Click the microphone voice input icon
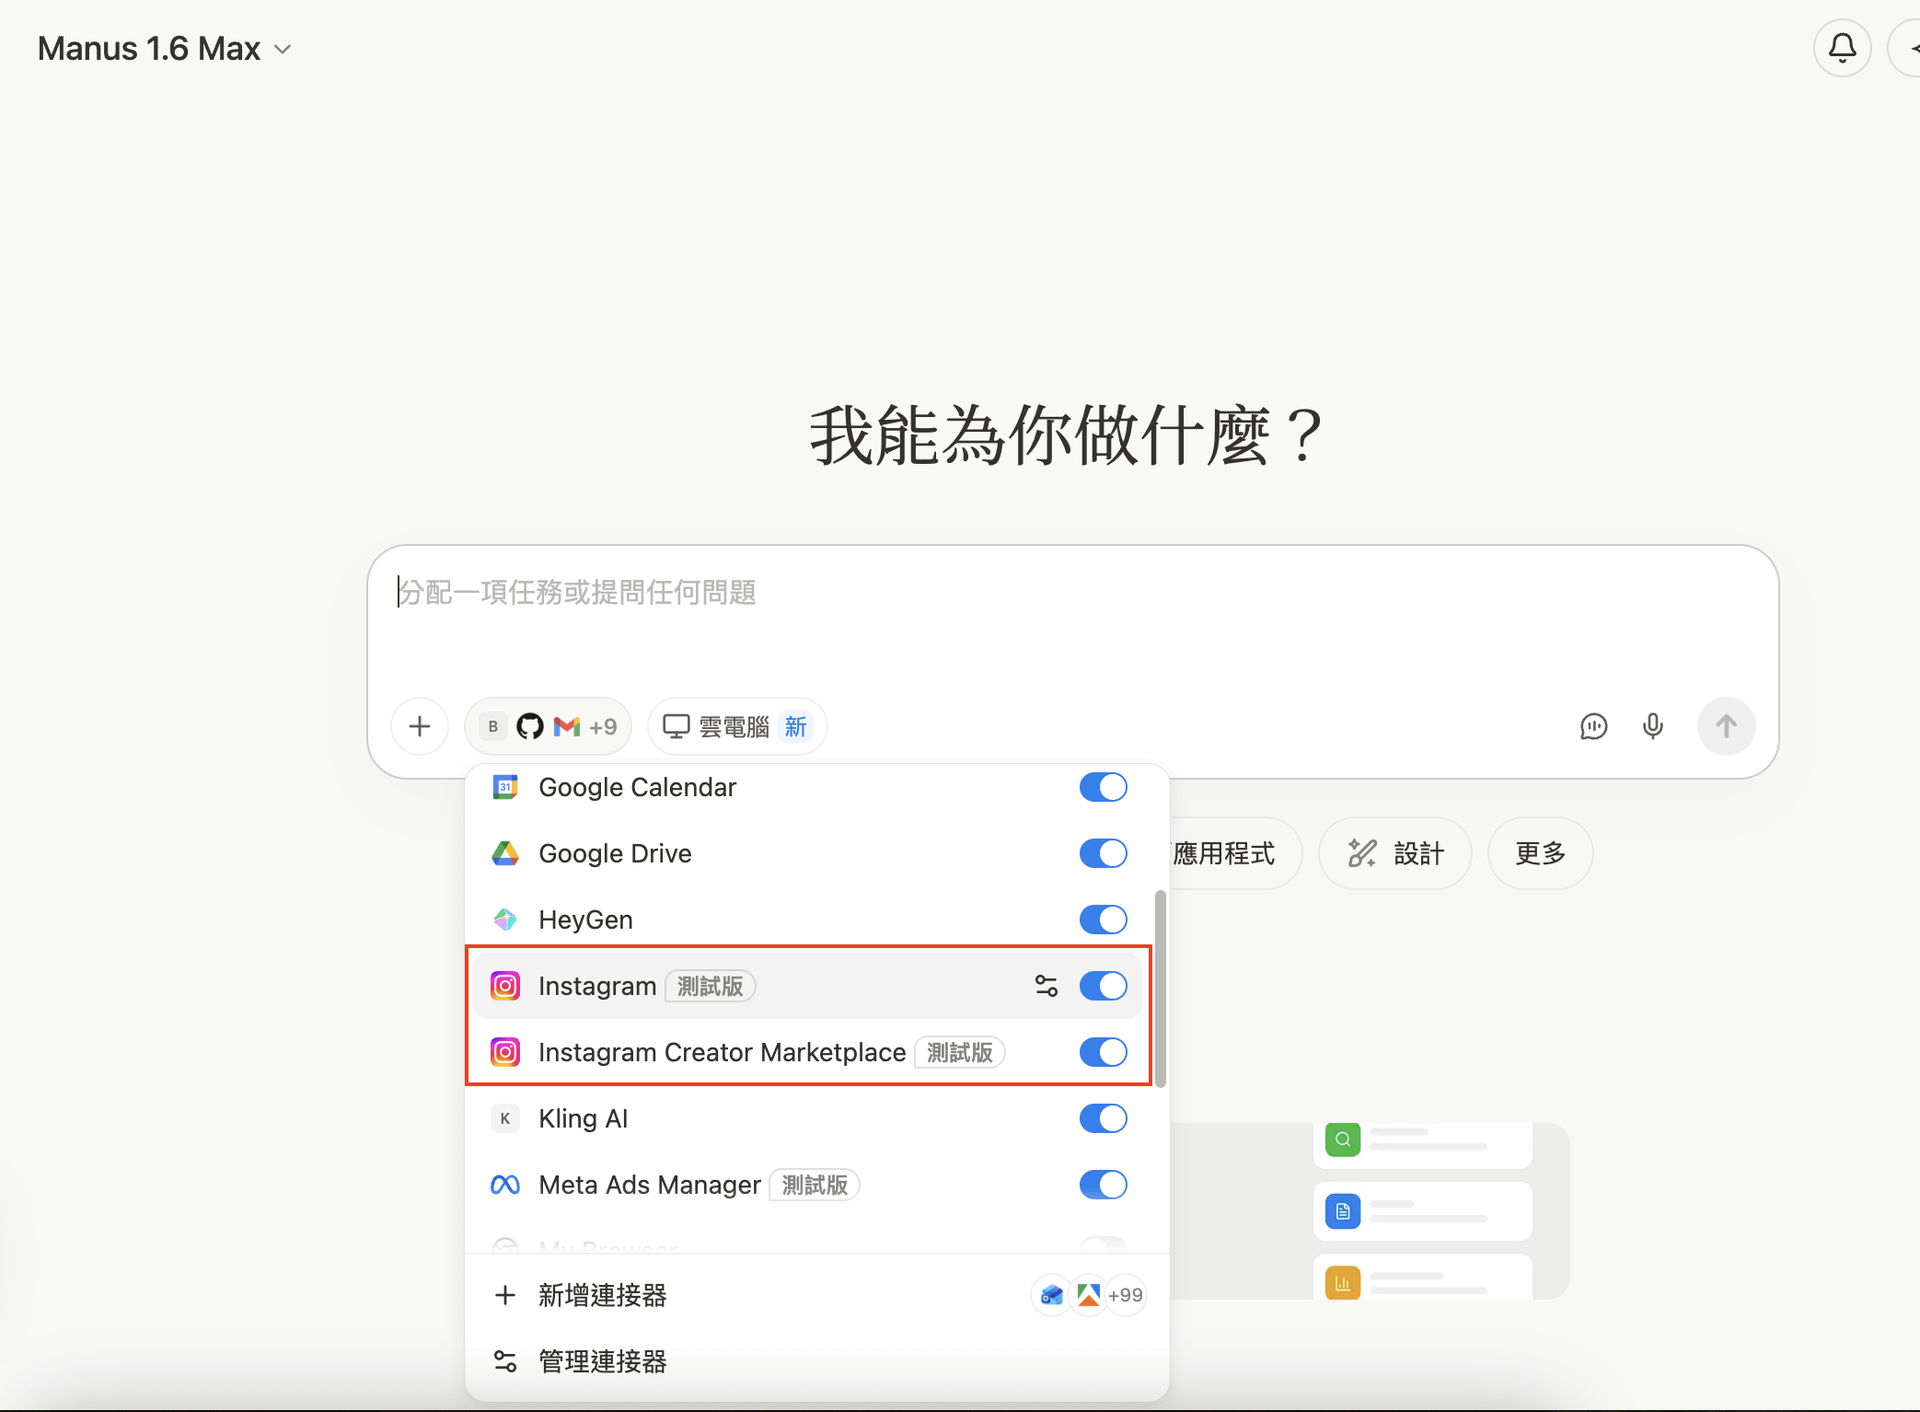The image size is (1920, 1412). tap(1653, 726)
